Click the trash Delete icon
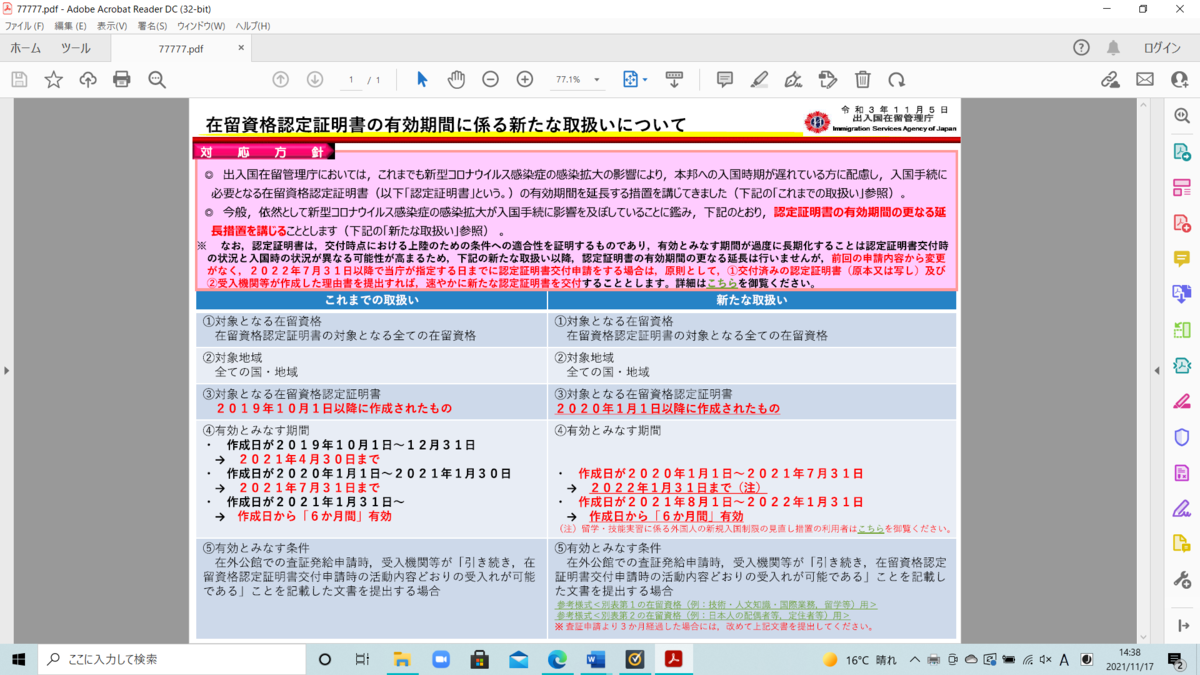Image resolution: width=1200 pixels, height=675 pixels. [x=863, y=79]
